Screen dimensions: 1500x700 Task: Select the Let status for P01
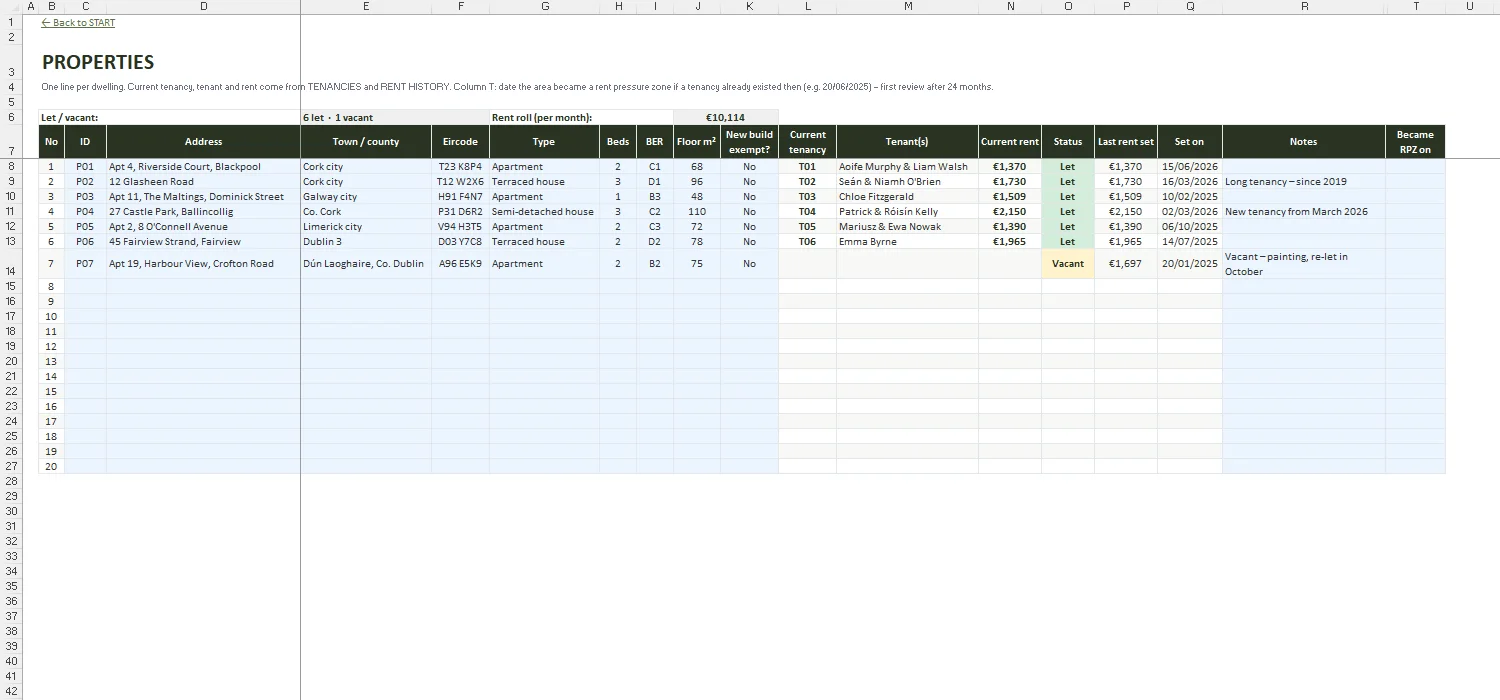coord(1068,167)
